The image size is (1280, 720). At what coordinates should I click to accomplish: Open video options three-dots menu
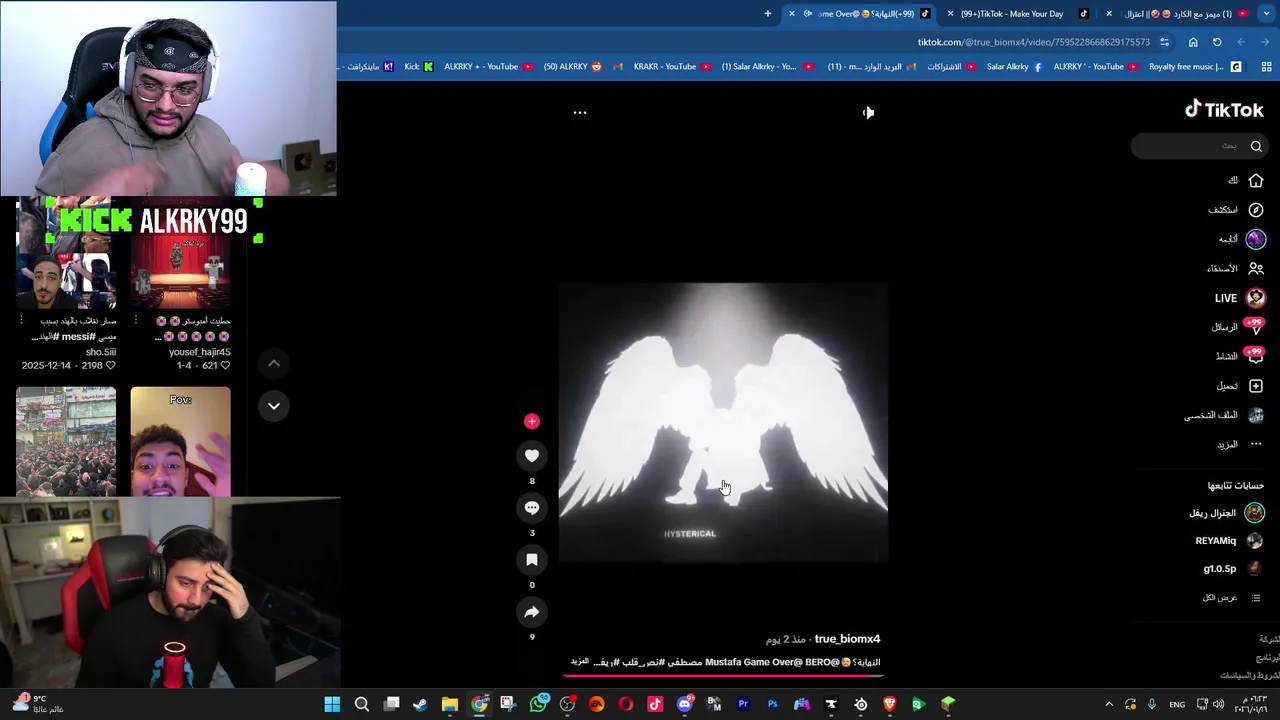click(579, 113)
